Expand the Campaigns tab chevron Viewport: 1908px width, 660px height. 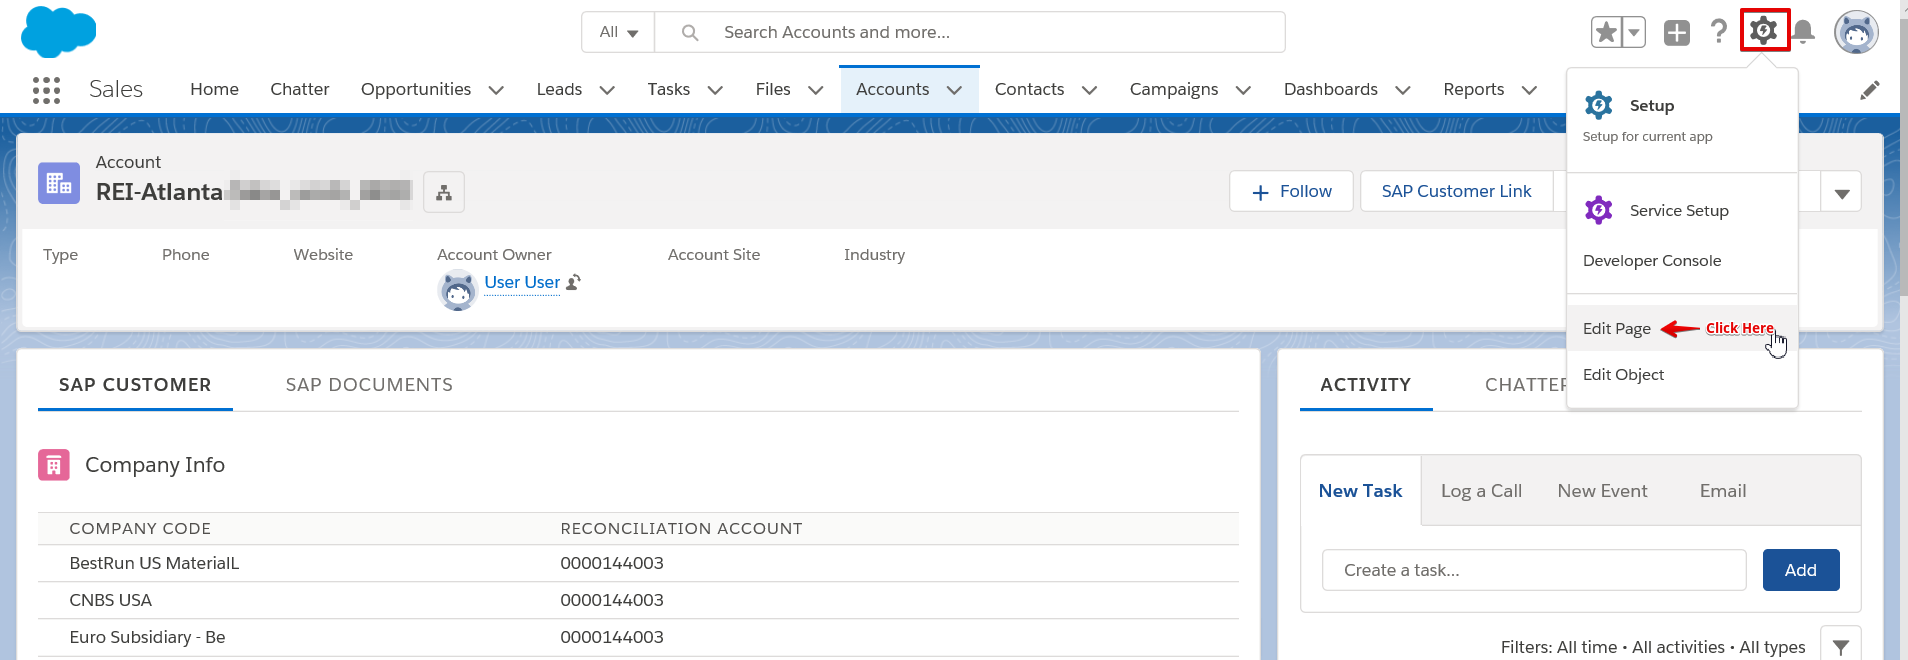[x=1244, y=90]
